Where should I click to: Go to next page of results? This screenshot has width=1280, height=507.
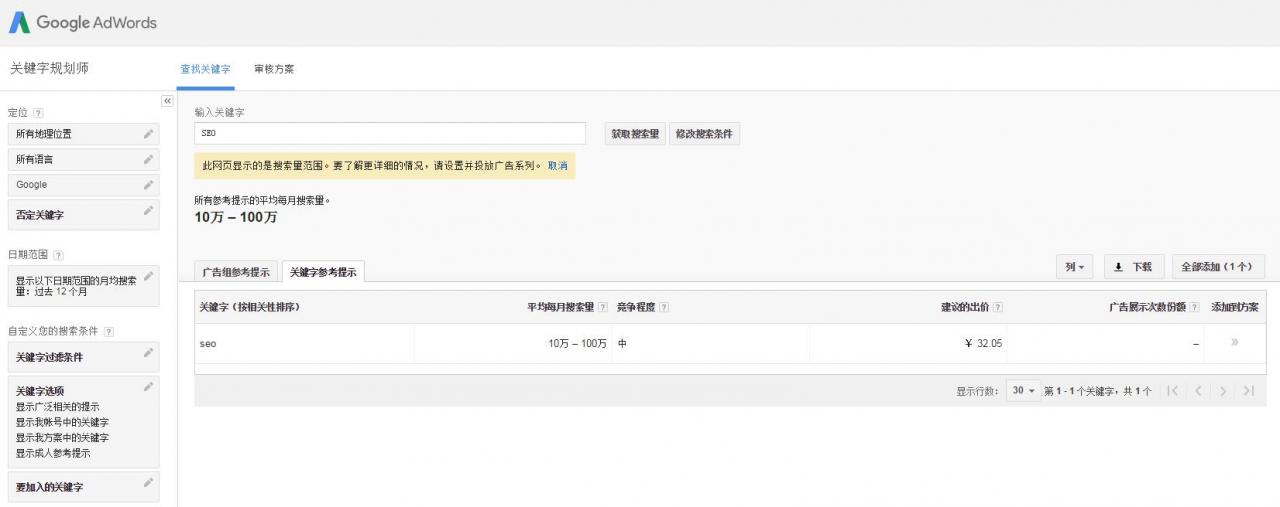(x=1222, y=391)
